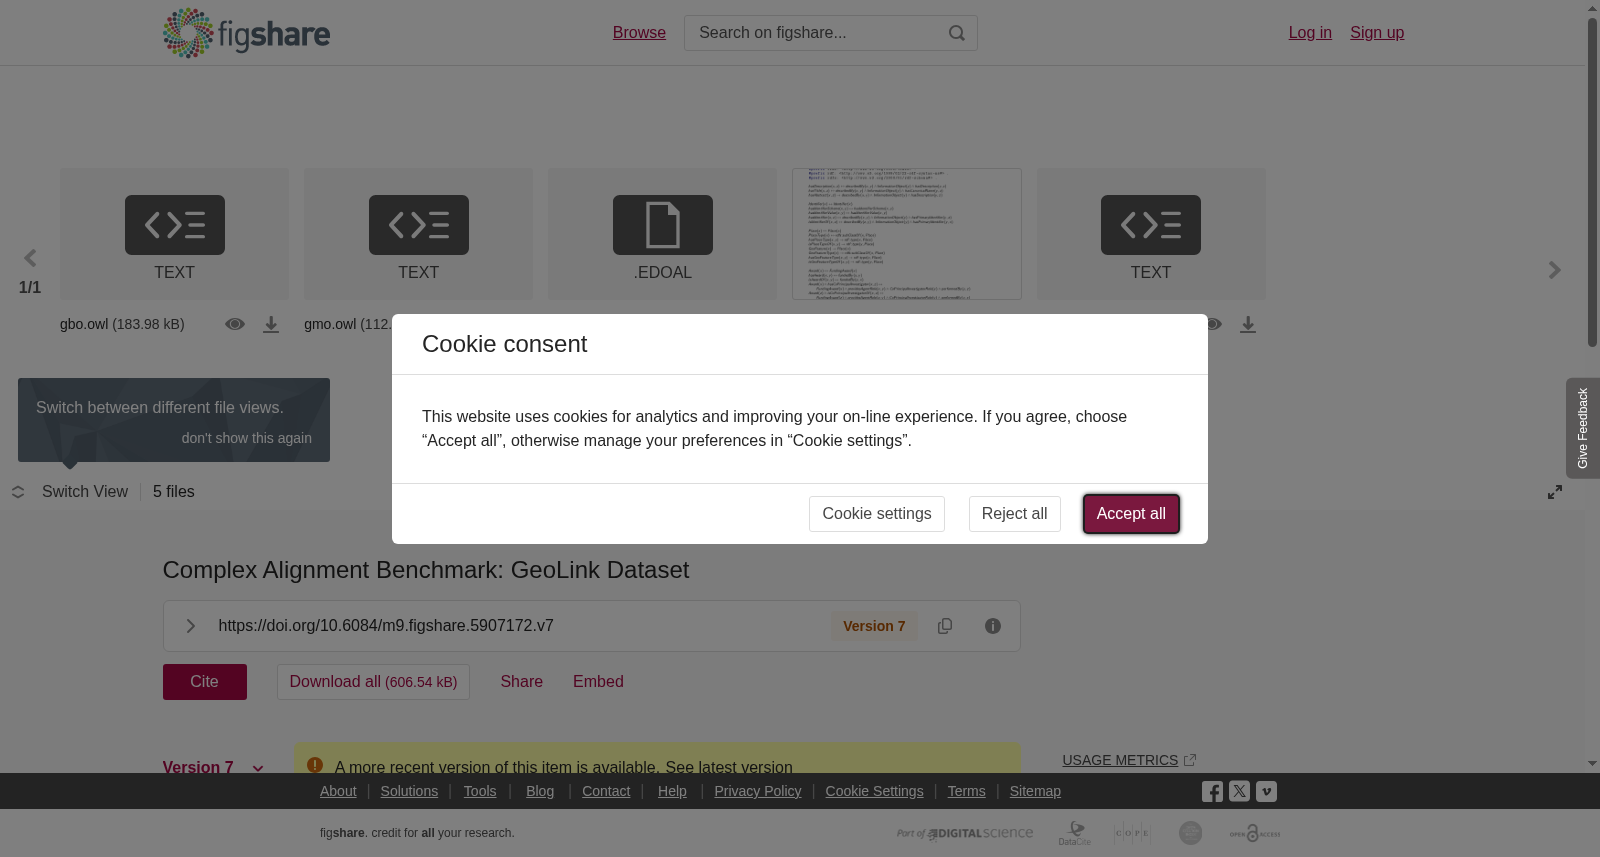
Task: Reject all cookies
Action: point(1015,514)
